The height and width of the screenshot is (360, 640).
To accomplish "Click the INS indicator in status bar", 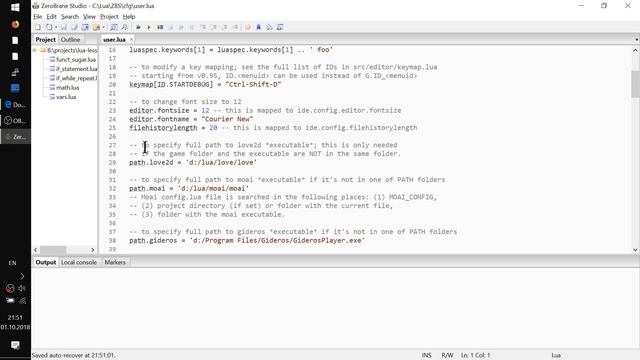I will pos(427,356).
